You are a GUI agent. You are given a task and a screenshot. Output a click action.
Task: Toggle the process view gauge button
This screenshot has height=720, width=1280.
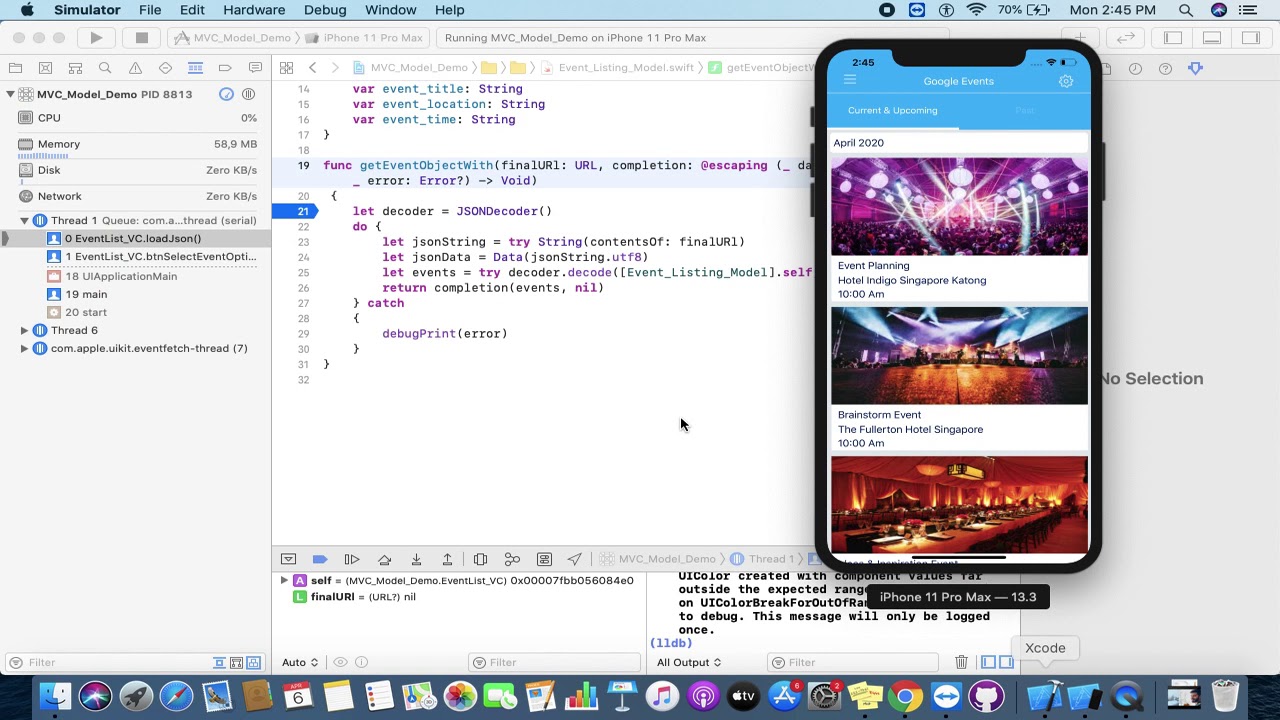point(227,94)
